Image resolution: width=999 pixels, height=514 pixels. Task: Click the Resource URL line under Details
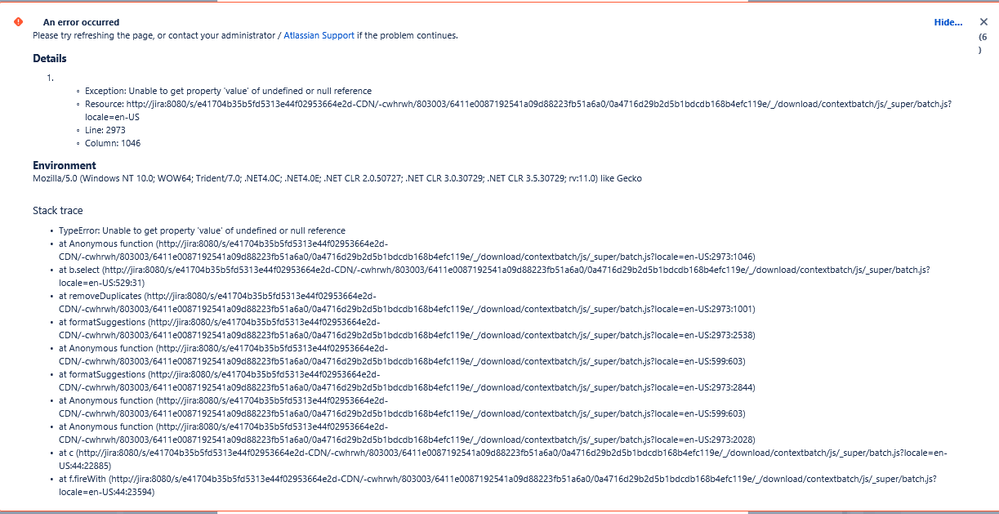pos(519,111)
